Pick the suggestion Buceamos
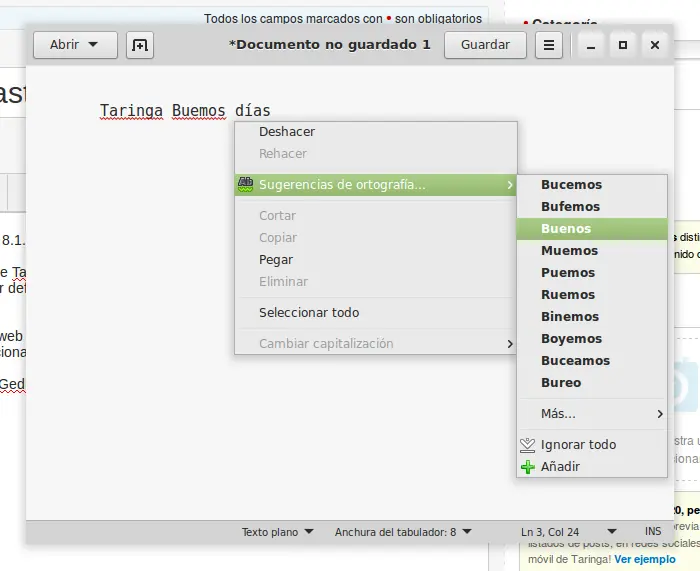This screenshot has height=571, width=700. click(x=592, y=361)
